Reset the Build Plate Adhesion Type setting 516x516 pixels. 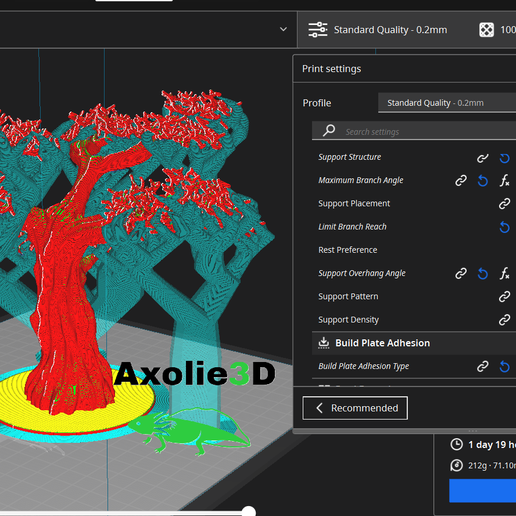(504, 367)
